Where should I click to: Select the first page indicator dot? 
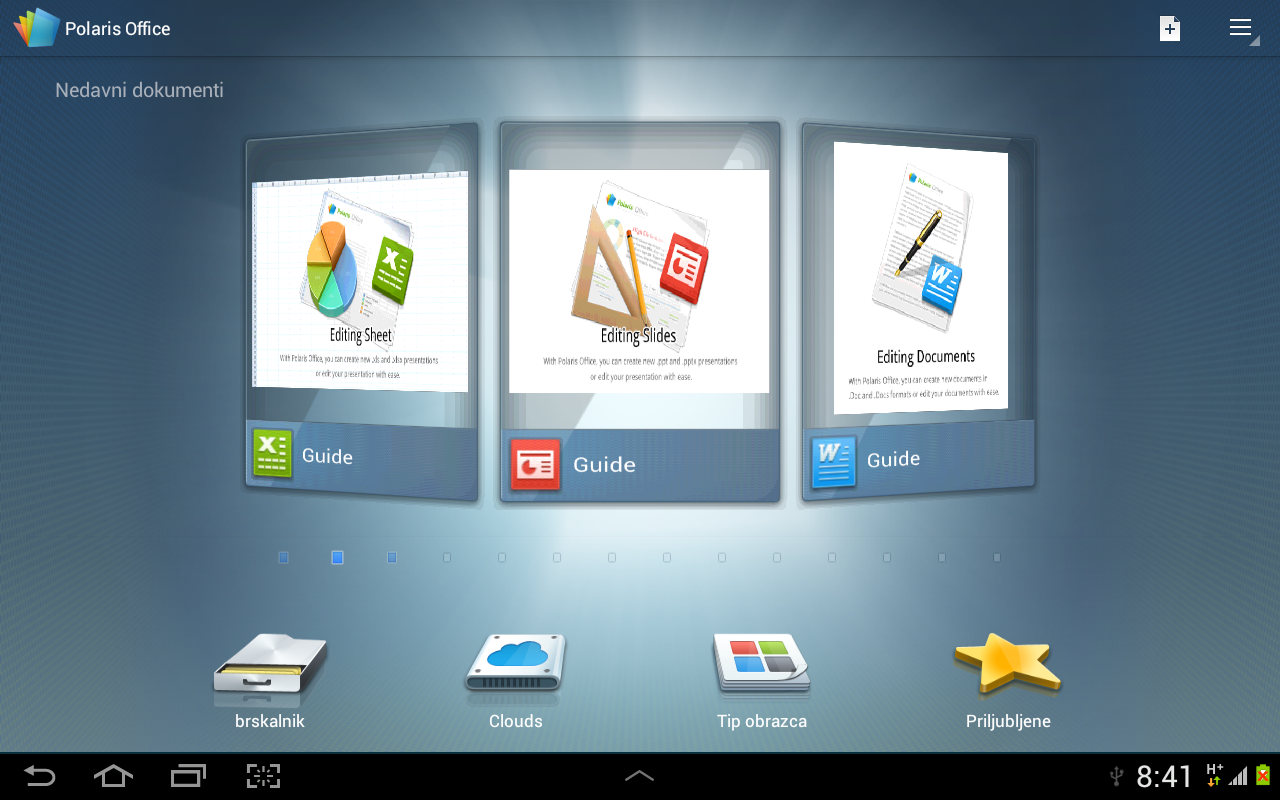click(x=283, y=557)
